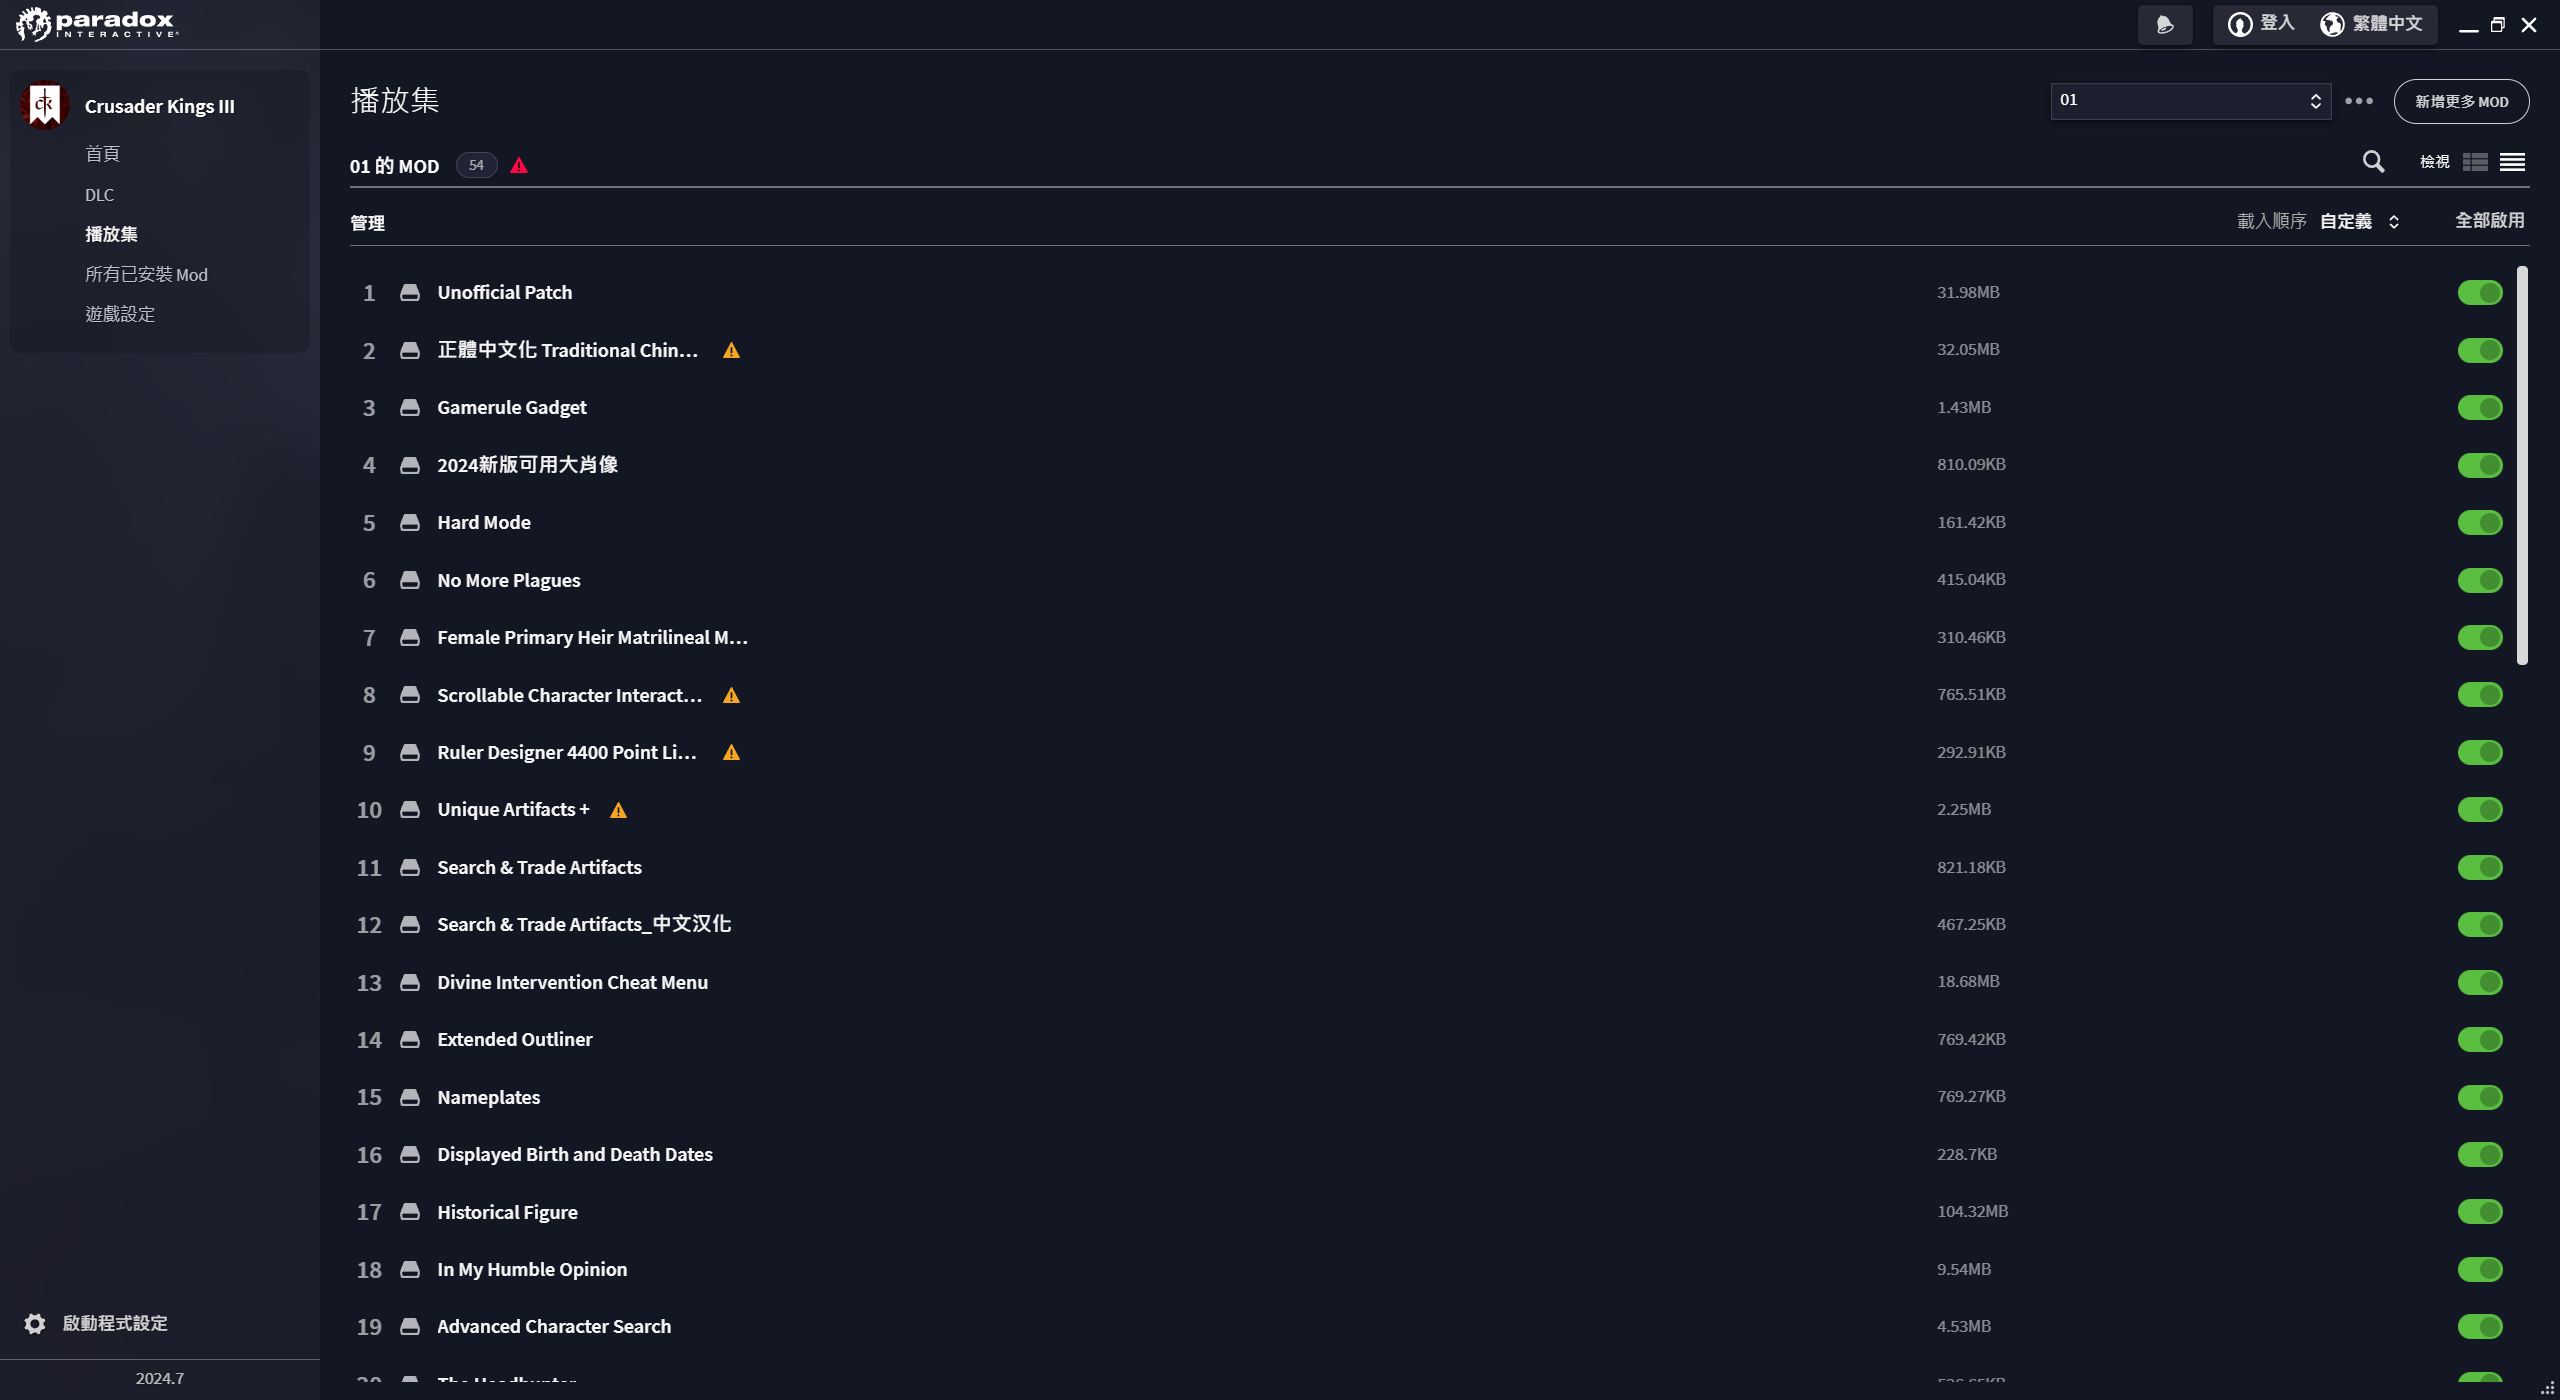2560x1400 pixels.
Task: Click the 2024.7 launcher version text
Action: click(x=160, y=1378)
